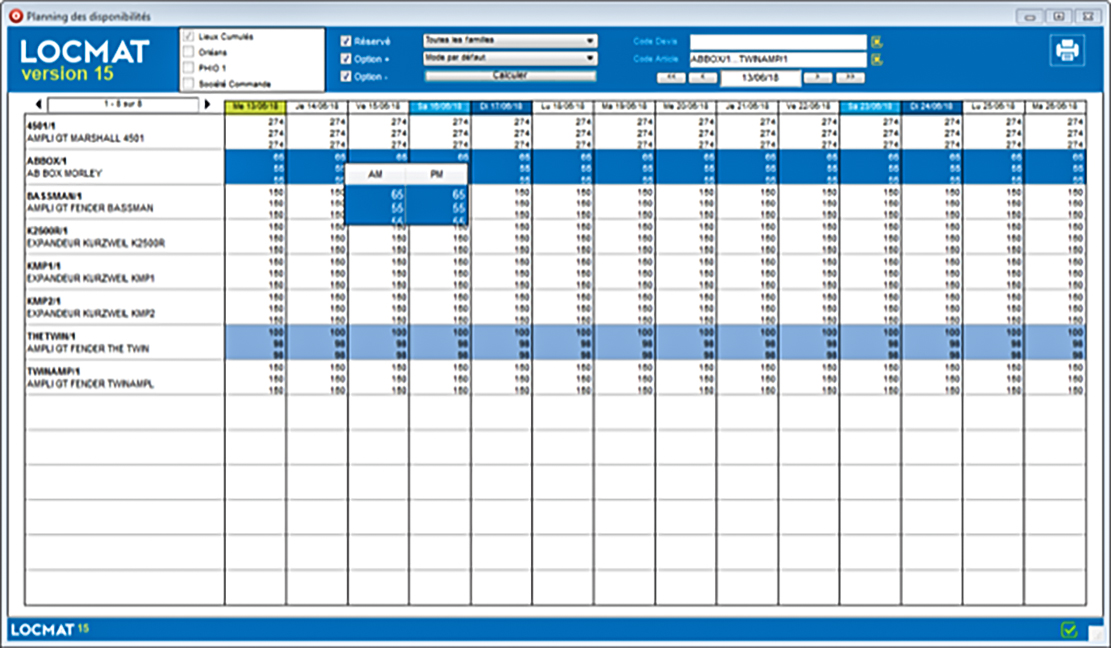Viewport: 1111px width, 648px height.
Task: Click the '1 - 8 sur 8' pager field
Action: 123,104
